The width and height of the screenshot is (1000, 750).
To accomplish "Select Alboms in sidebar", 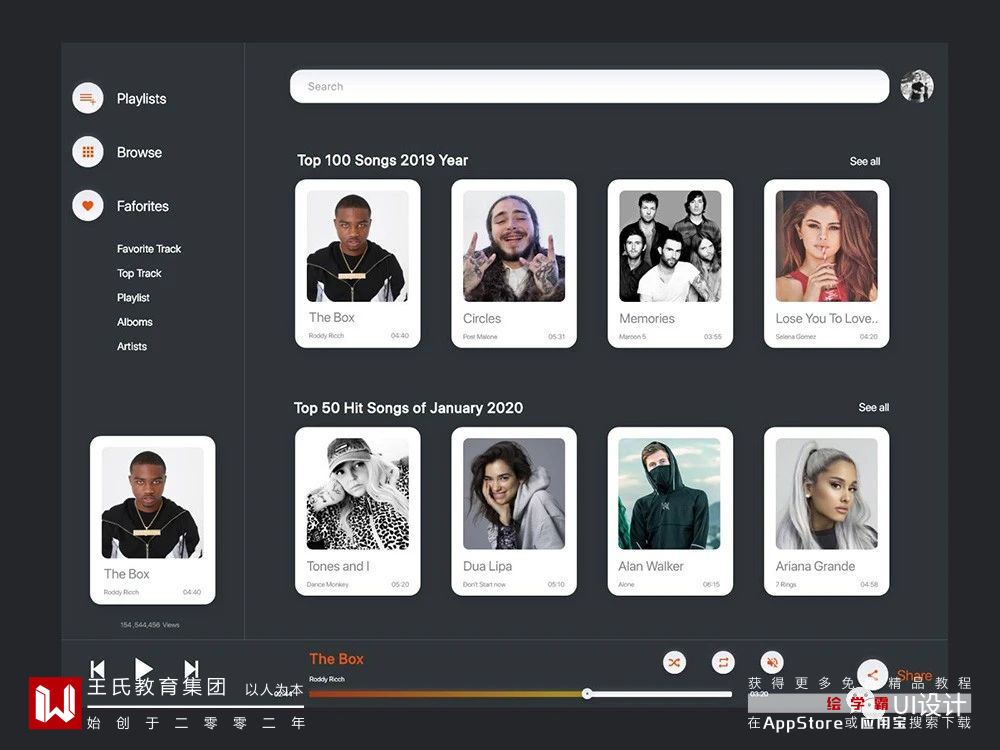I will [x=135, y=322].
